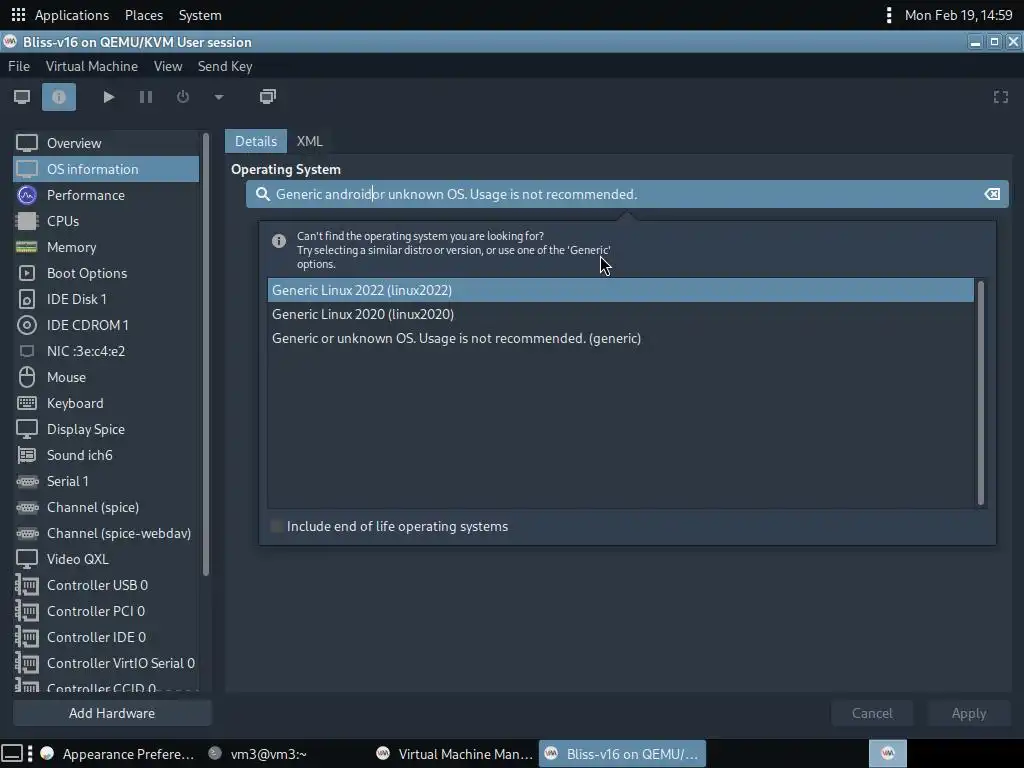Shut down the virtual machine power icon
Viewport: 1024px width, 768px height.
click(183, 97)
